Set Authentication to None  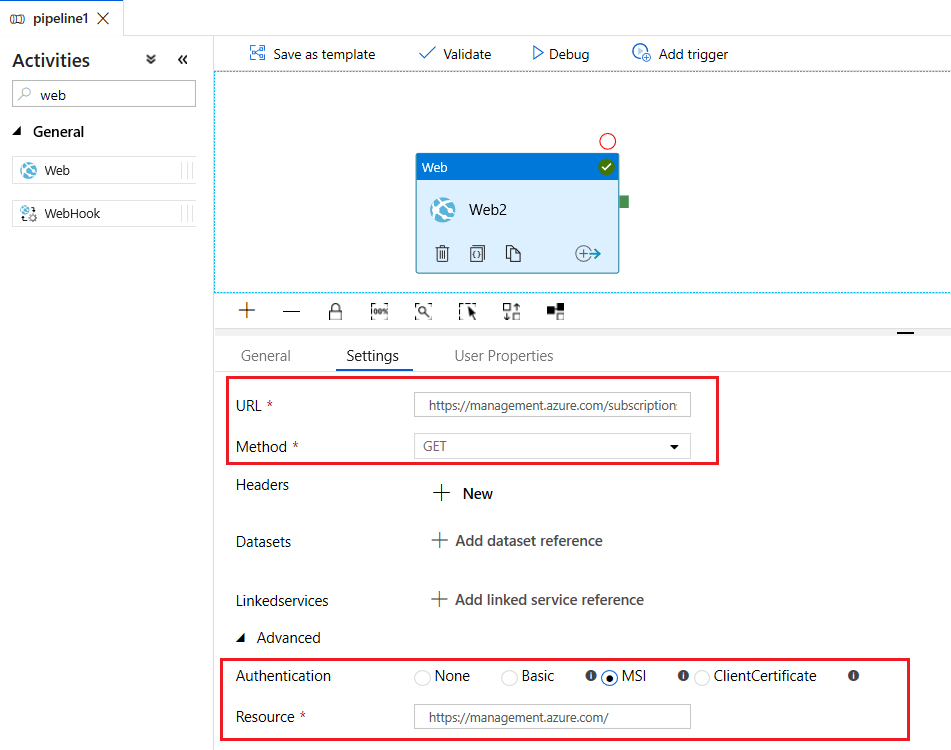click(x=423, y=676)
